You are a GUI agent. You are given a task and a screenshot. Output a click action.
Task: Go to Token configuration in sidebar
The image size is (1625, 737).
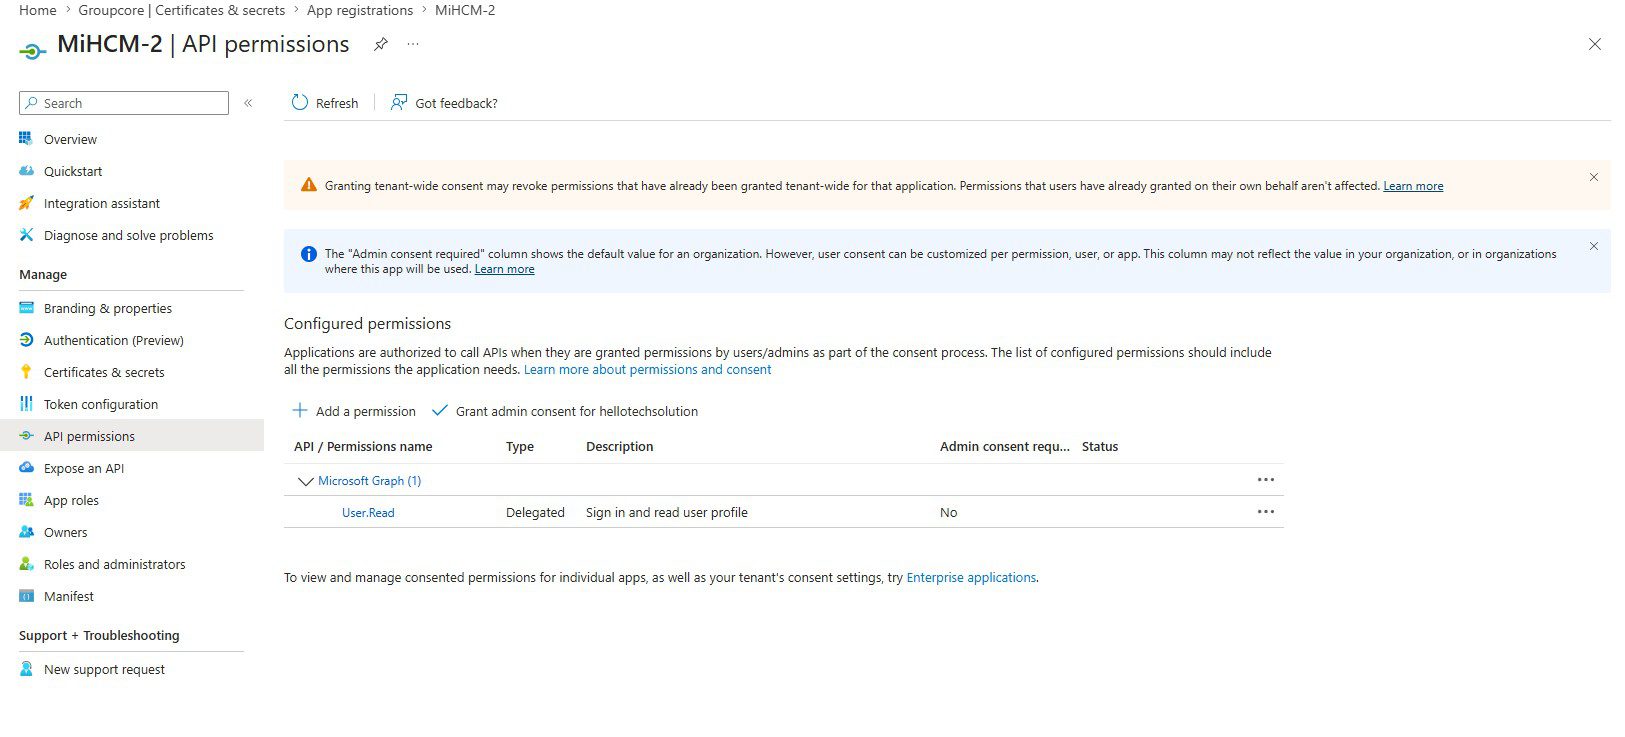tap(101, 404)
